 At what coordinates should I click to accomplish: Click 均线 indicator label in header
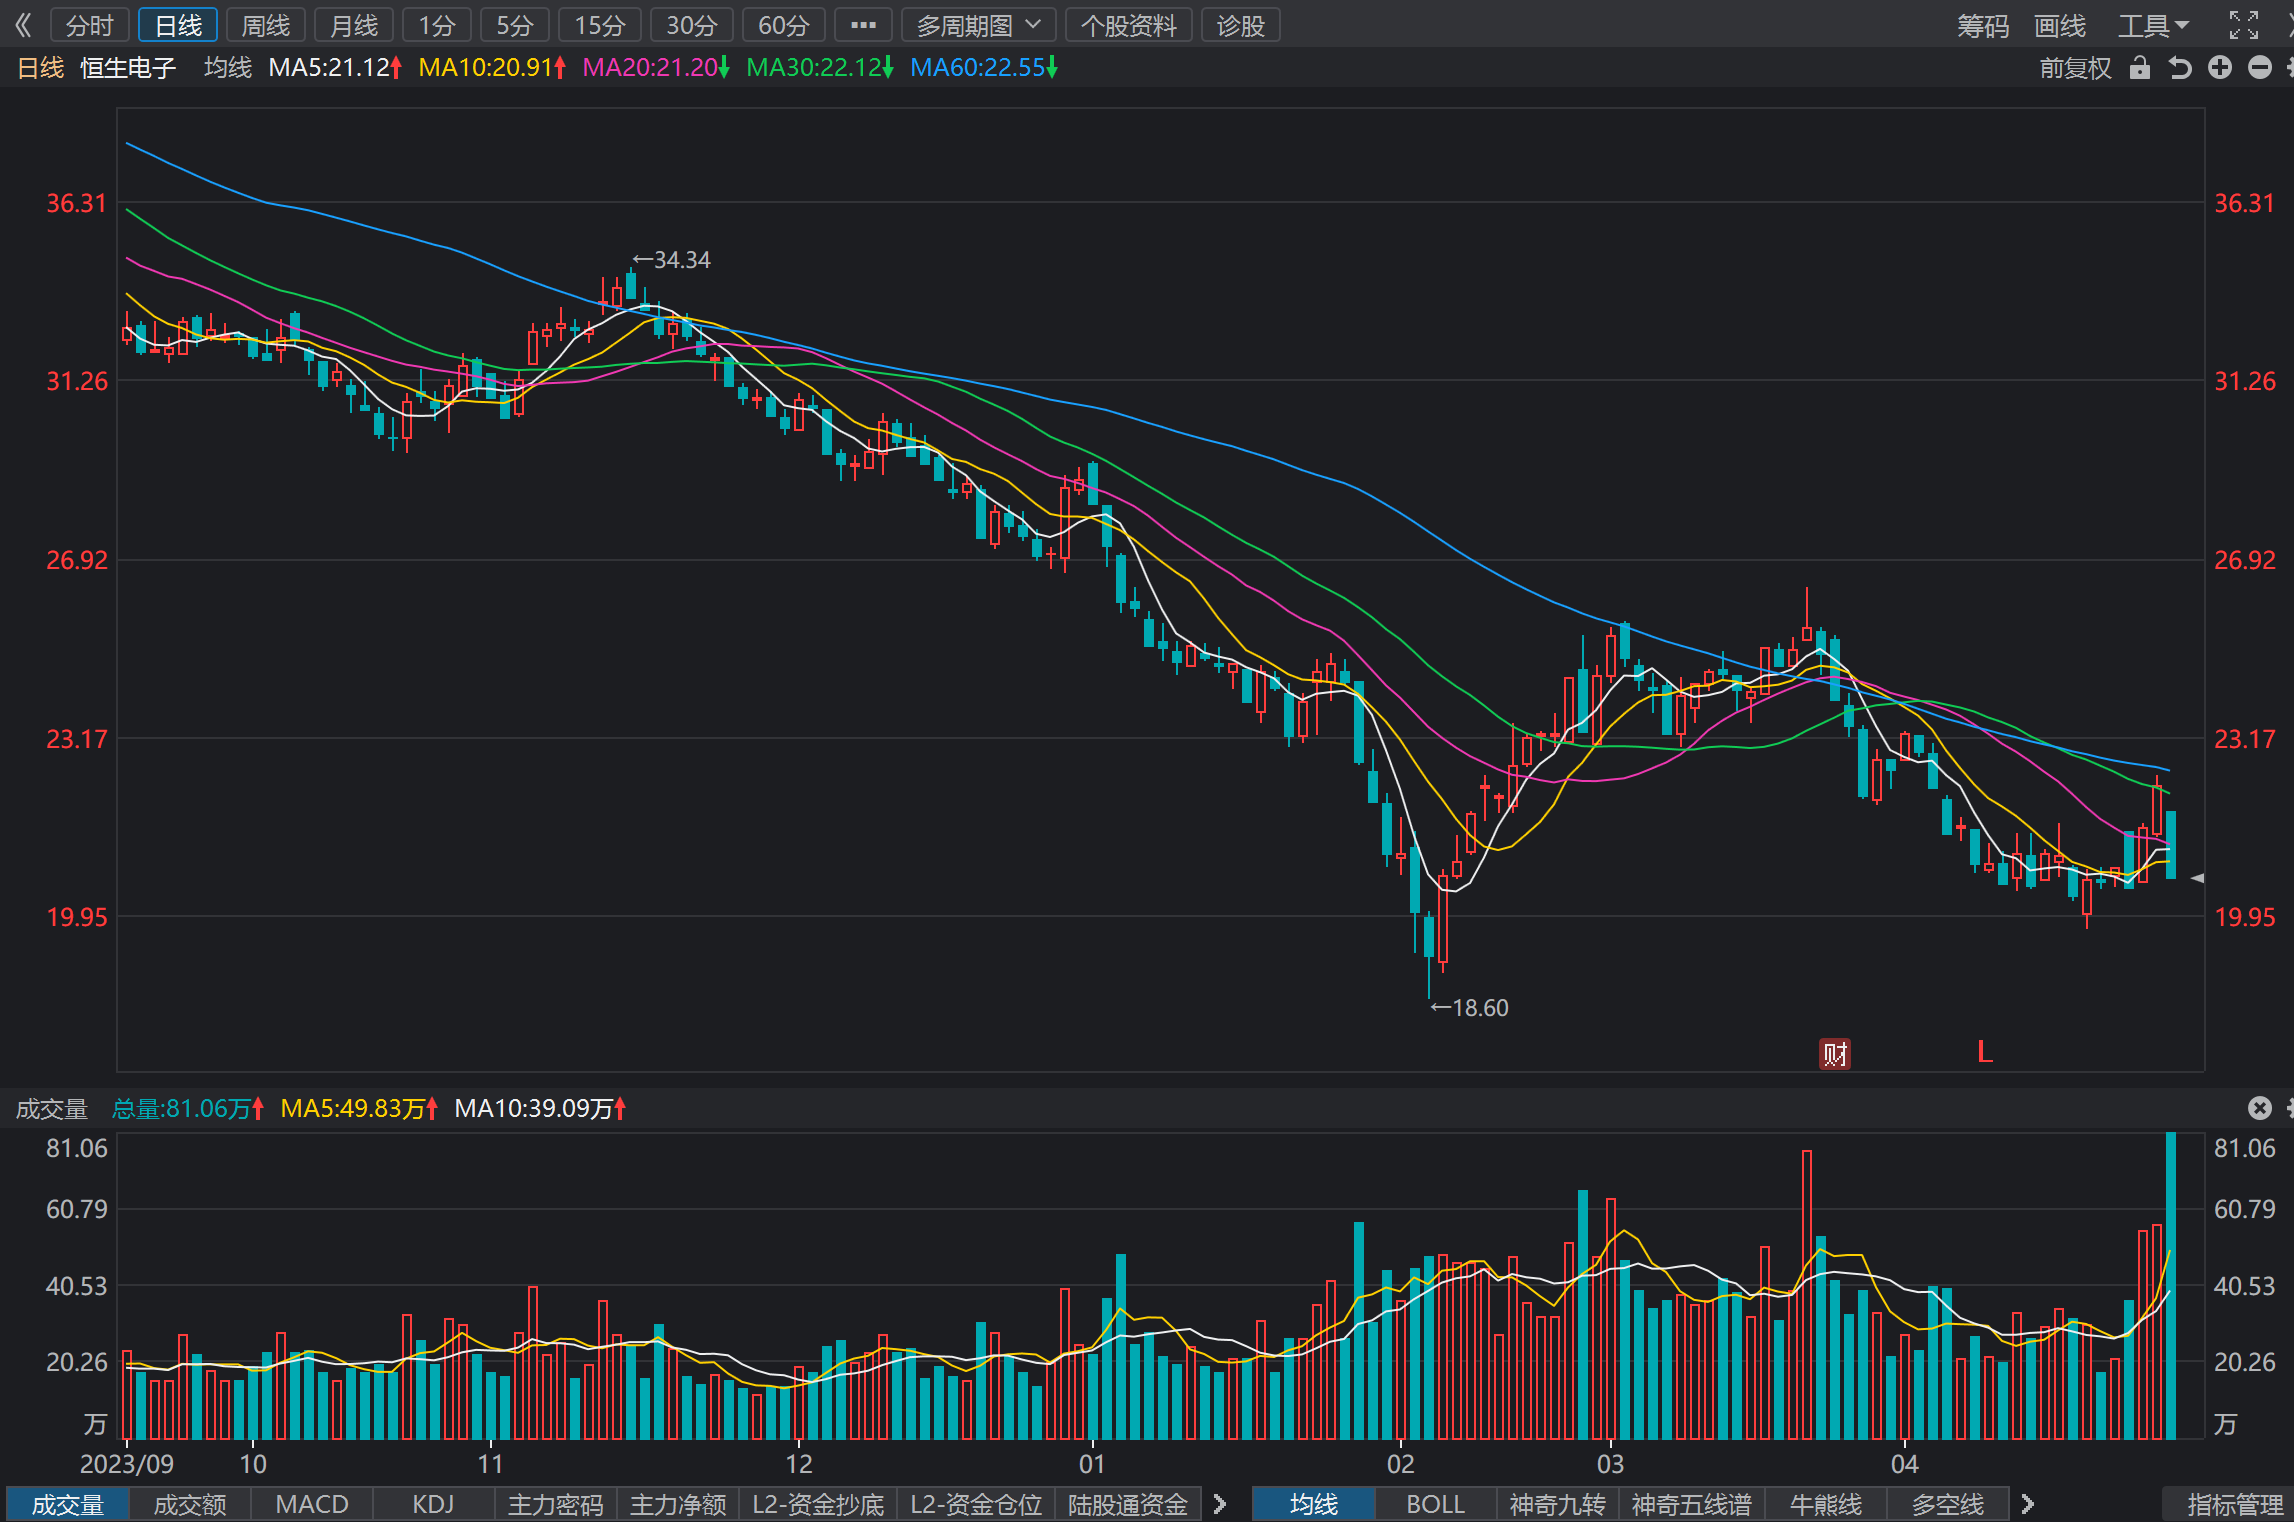click(x=228, y=67)
